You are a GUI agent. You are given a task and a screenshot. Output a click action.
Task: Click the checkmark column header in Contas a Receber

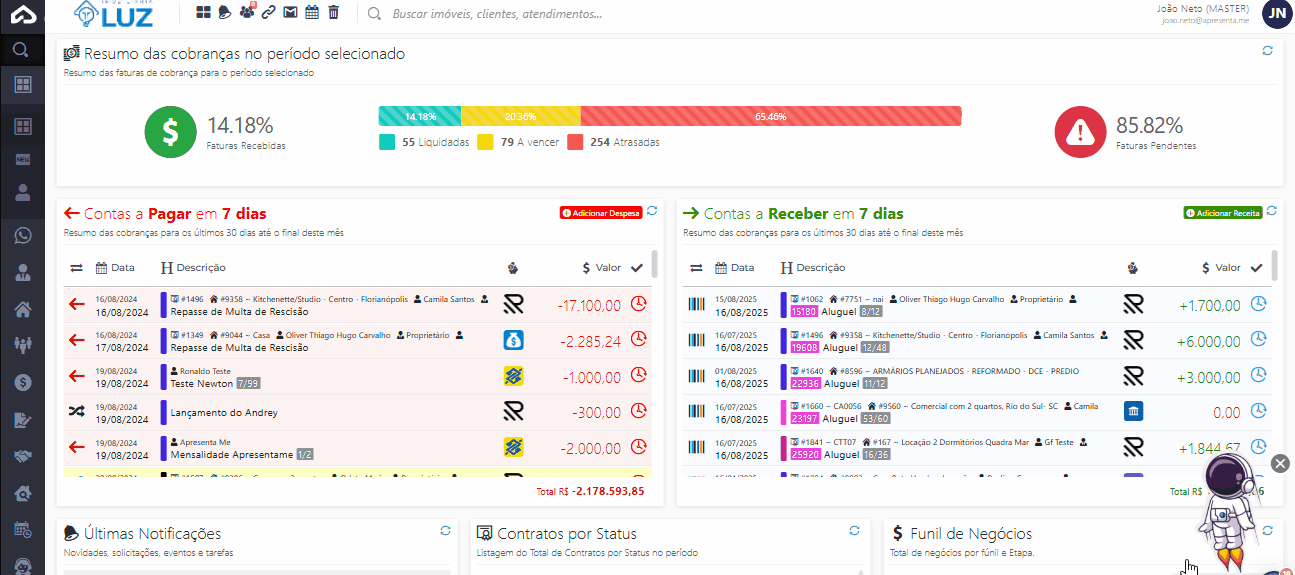[1257, 267]
